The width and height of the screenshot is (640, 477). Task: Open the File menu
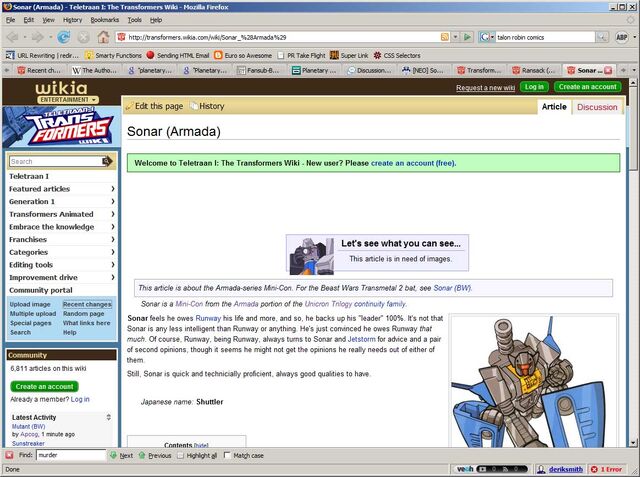11,20
